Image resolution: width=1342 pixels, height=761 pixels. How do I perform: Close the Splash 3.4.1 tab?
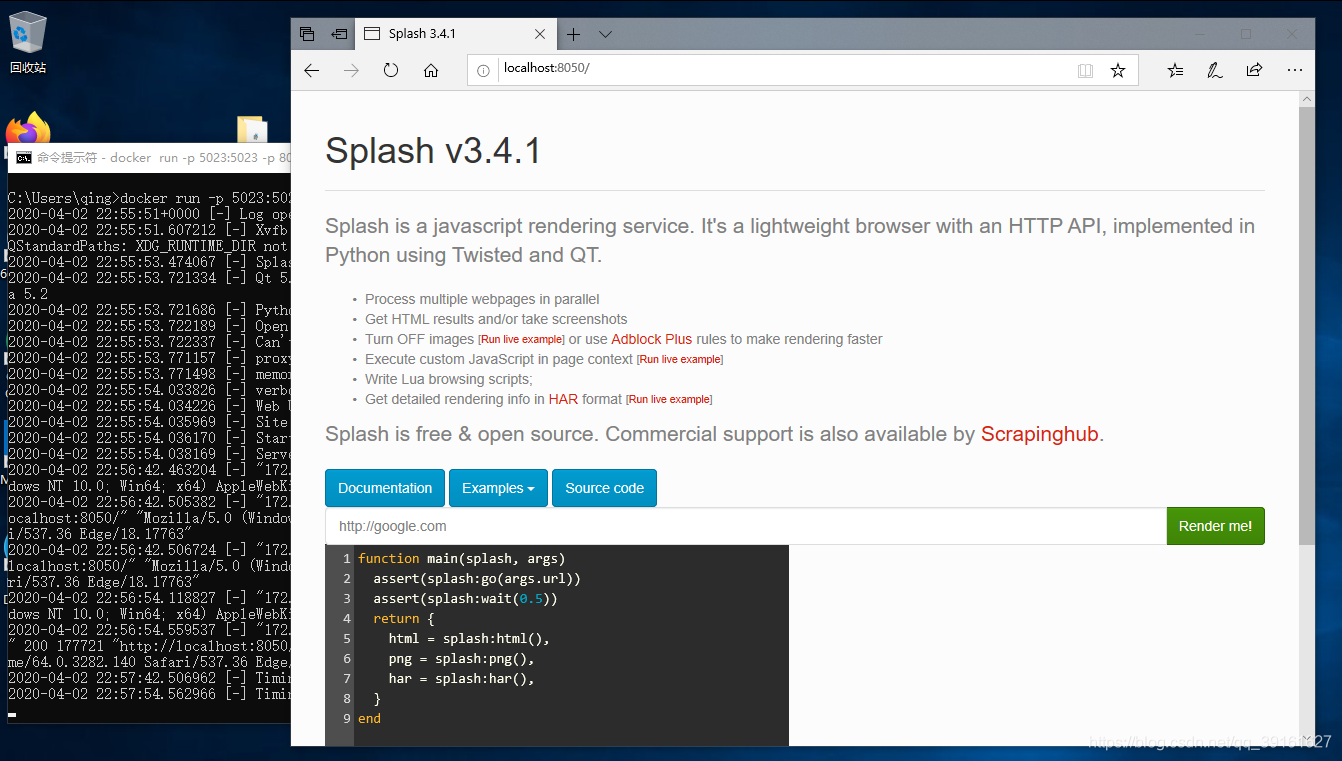tap(540, 34)
